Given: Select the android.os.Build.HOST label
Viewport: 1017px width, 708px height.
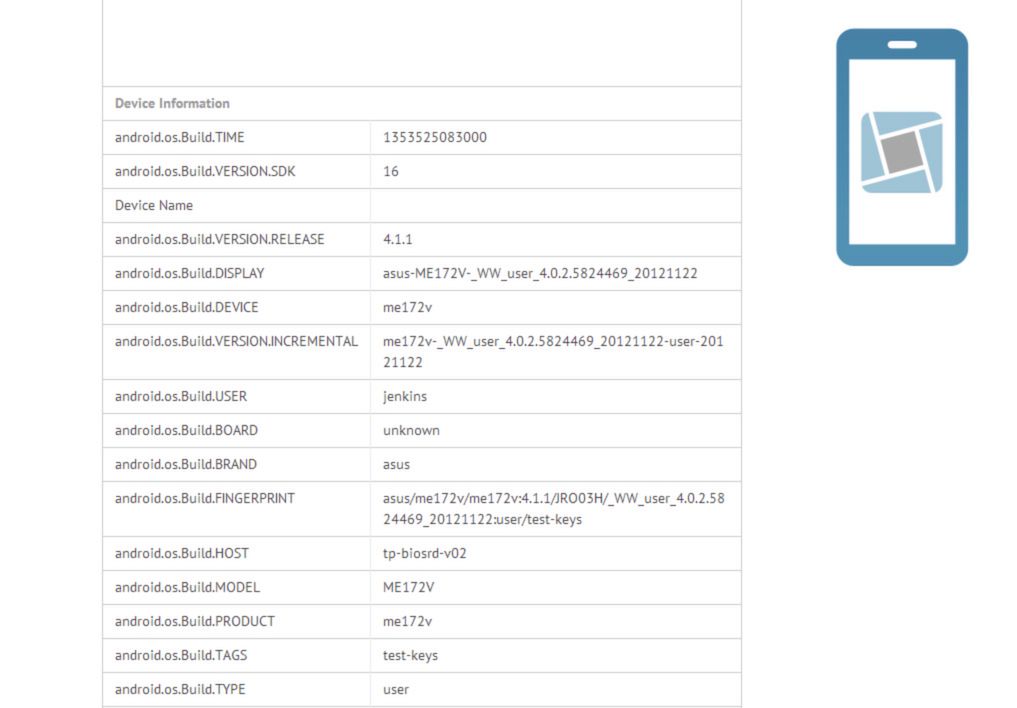Looking at the screenshot, I should tap(182, 554).
